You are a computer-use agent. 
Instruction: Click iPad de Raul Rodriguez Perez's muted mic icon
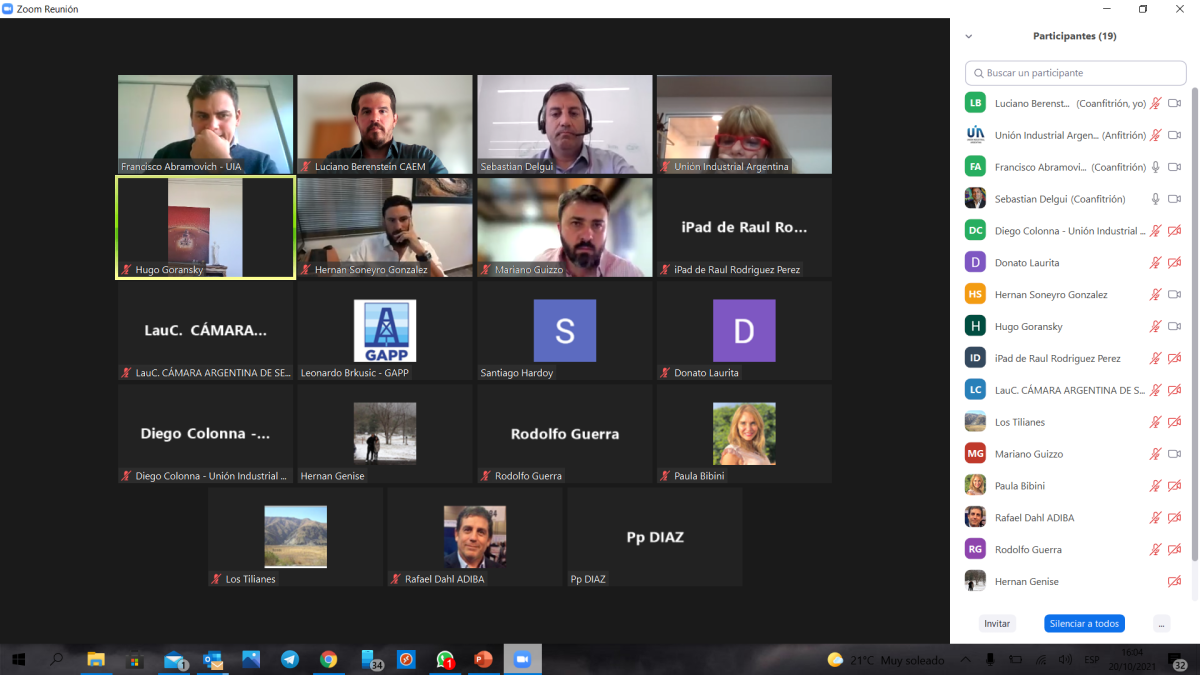tap(1155, 358)
